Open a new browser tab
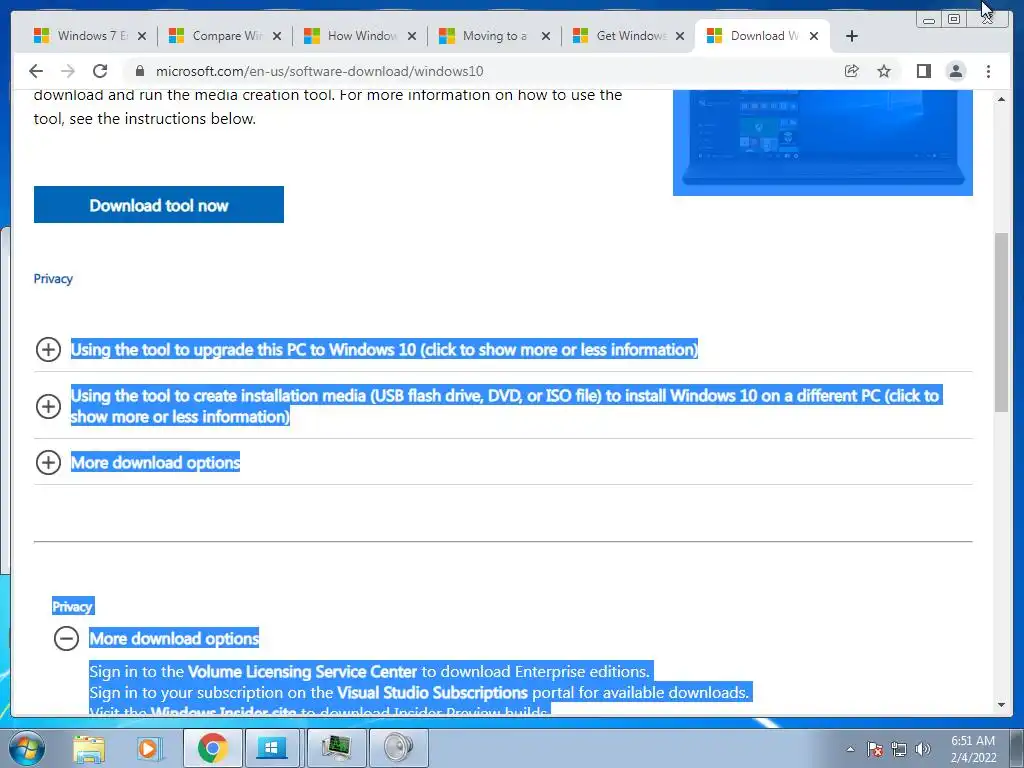The width and height of the screenshot is (1024, 768). (851, 36)
